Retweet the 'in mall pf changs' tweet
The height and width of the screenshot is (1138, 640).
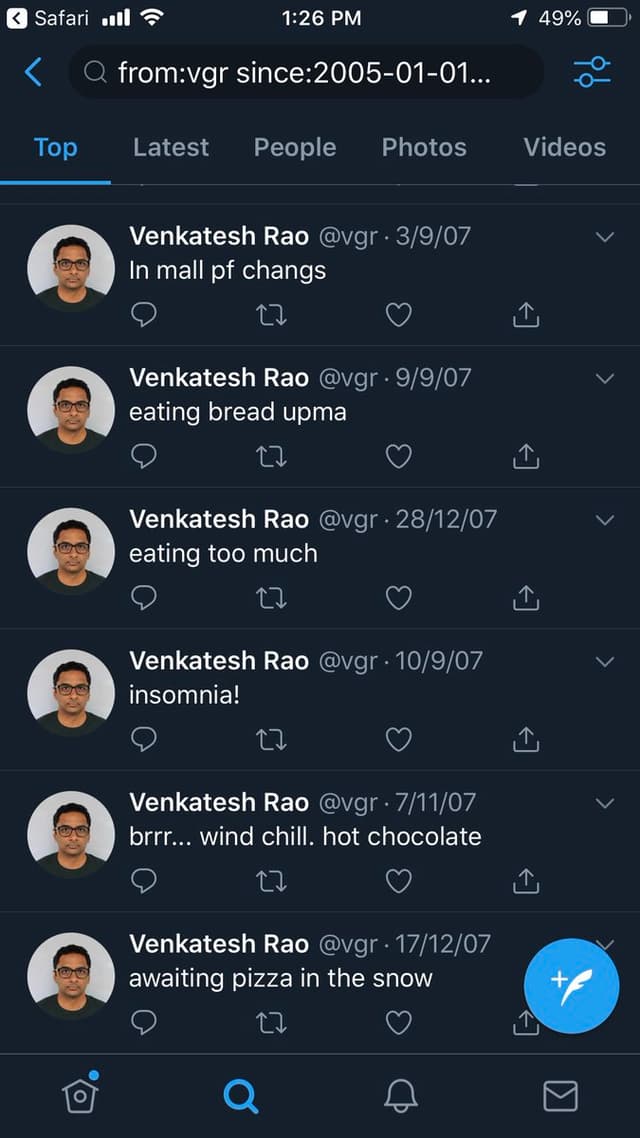point(270,314)
